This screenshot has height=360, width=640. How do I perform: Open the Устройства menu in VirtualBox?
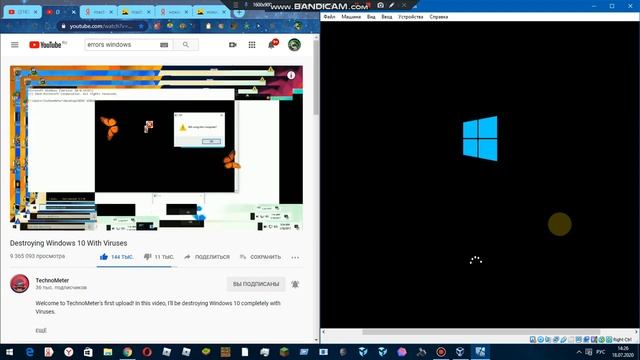[411, 17]
